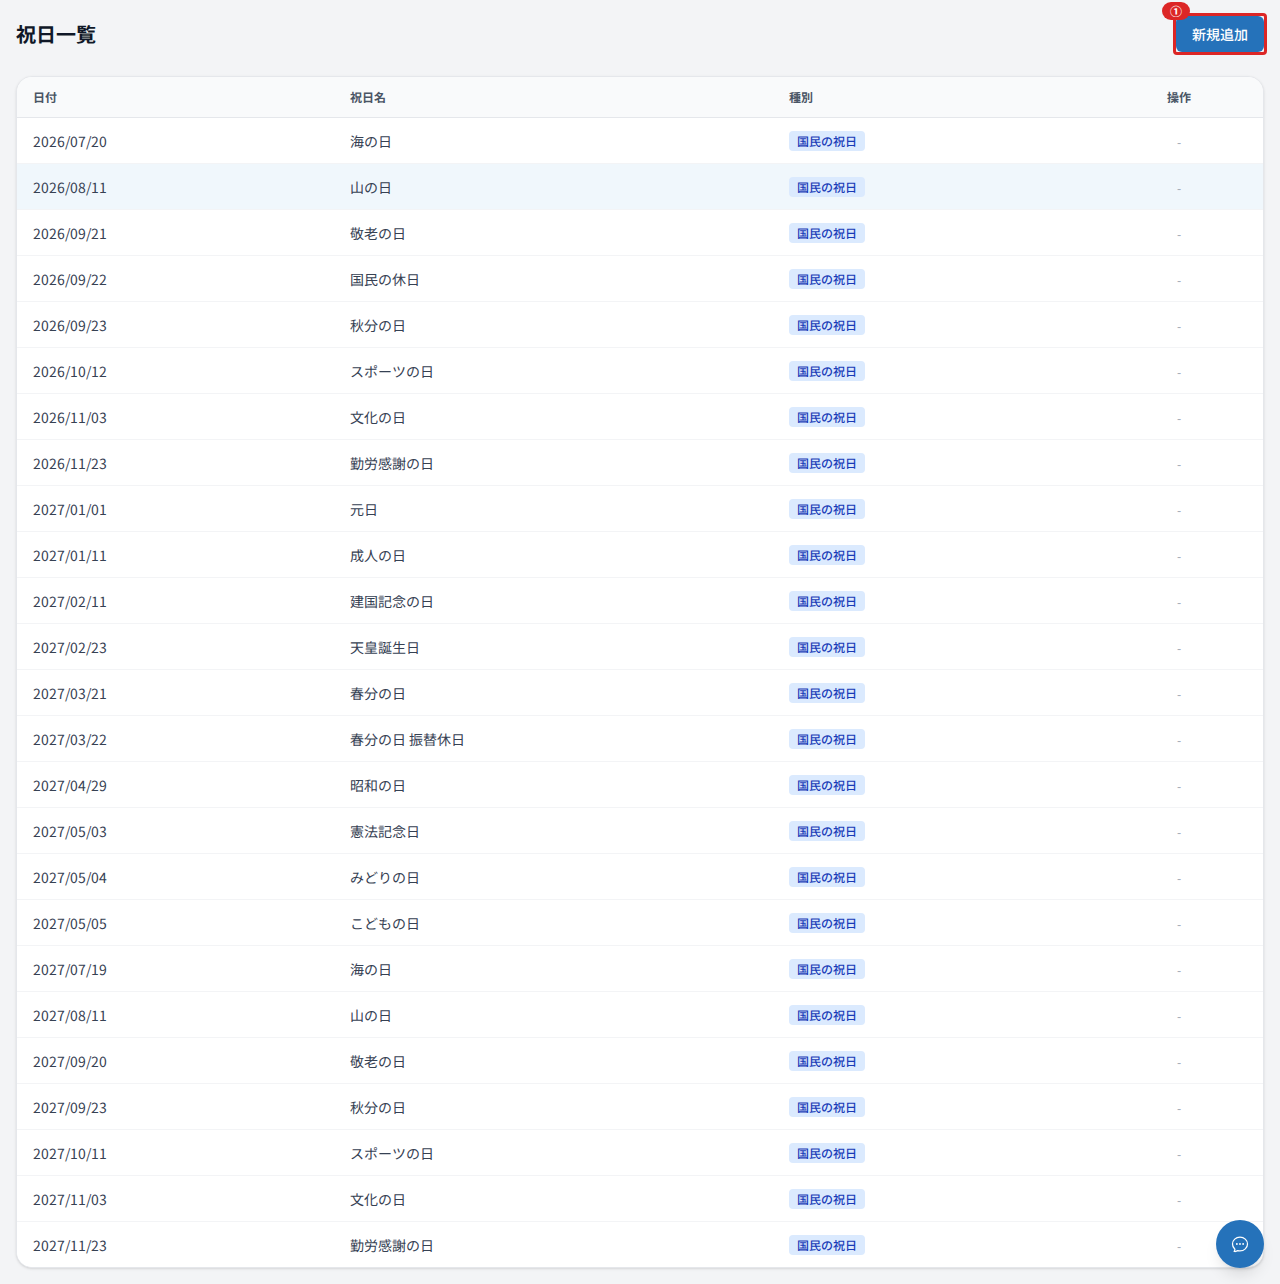This screenshot has width=1280, height=1284.
Task: Click the 建国記念の日 holiday name
Action: (392, 602)
